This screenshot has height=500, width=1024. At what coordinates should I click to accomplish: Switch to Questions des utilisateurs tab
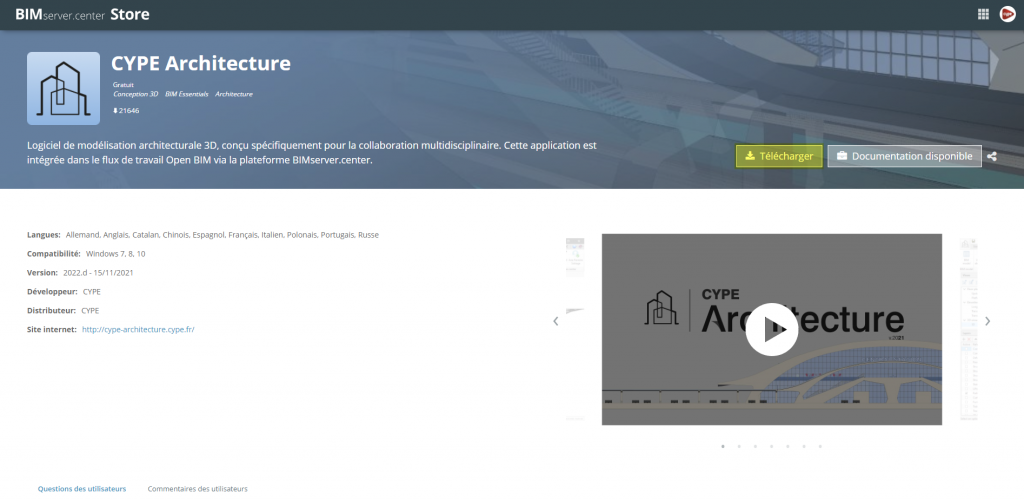coord(82,489)
